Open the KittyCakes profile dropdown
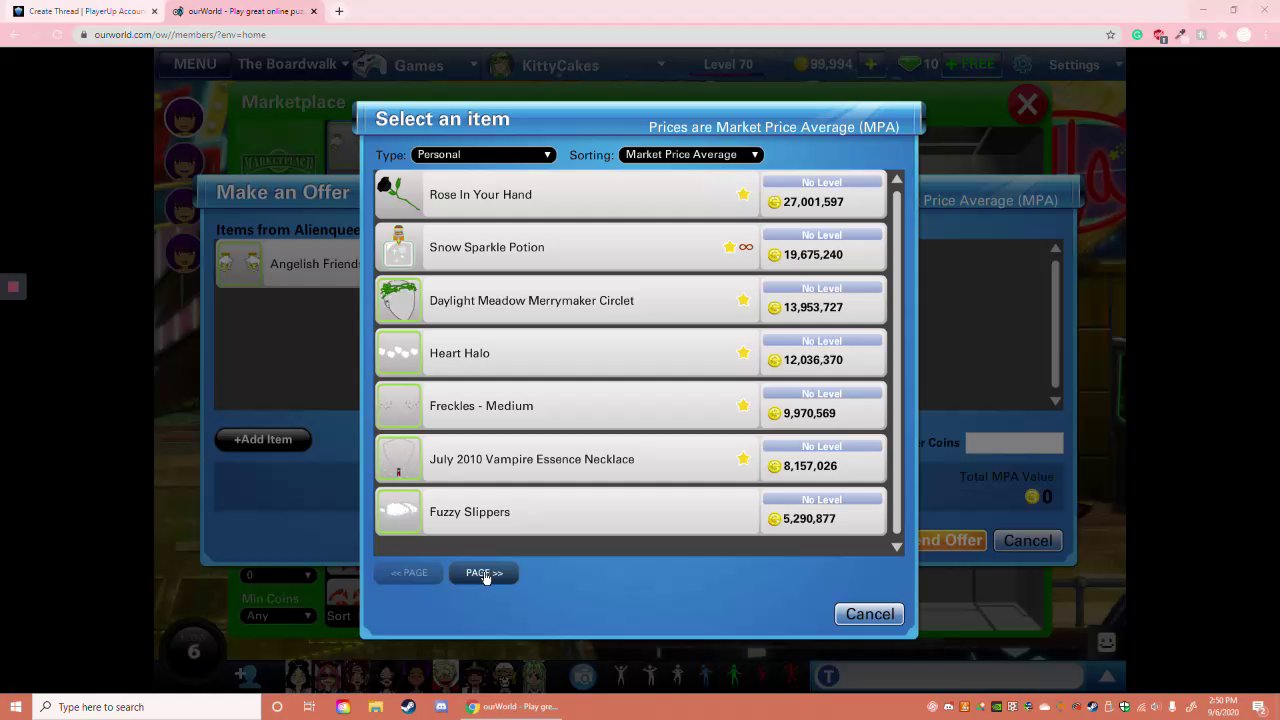The width and height of the screenshot is (1280, 720). (575, 65)
